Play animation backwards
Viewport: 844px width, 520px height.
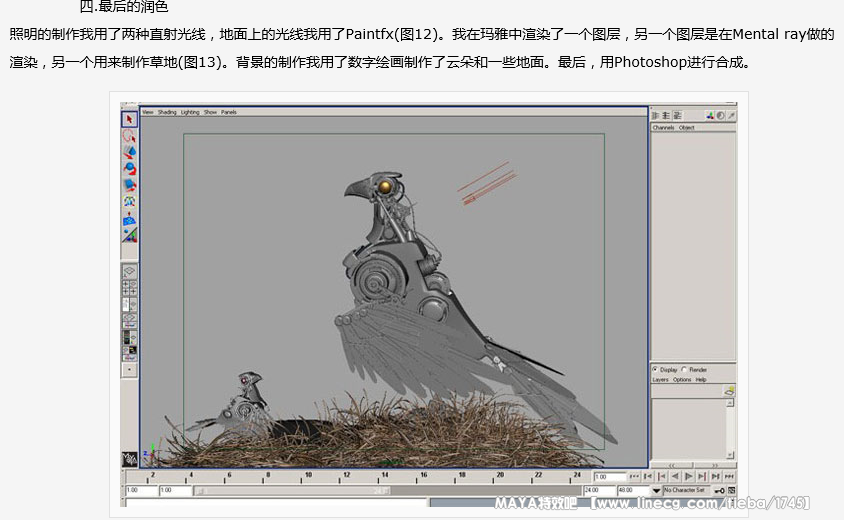click(675, 476)
